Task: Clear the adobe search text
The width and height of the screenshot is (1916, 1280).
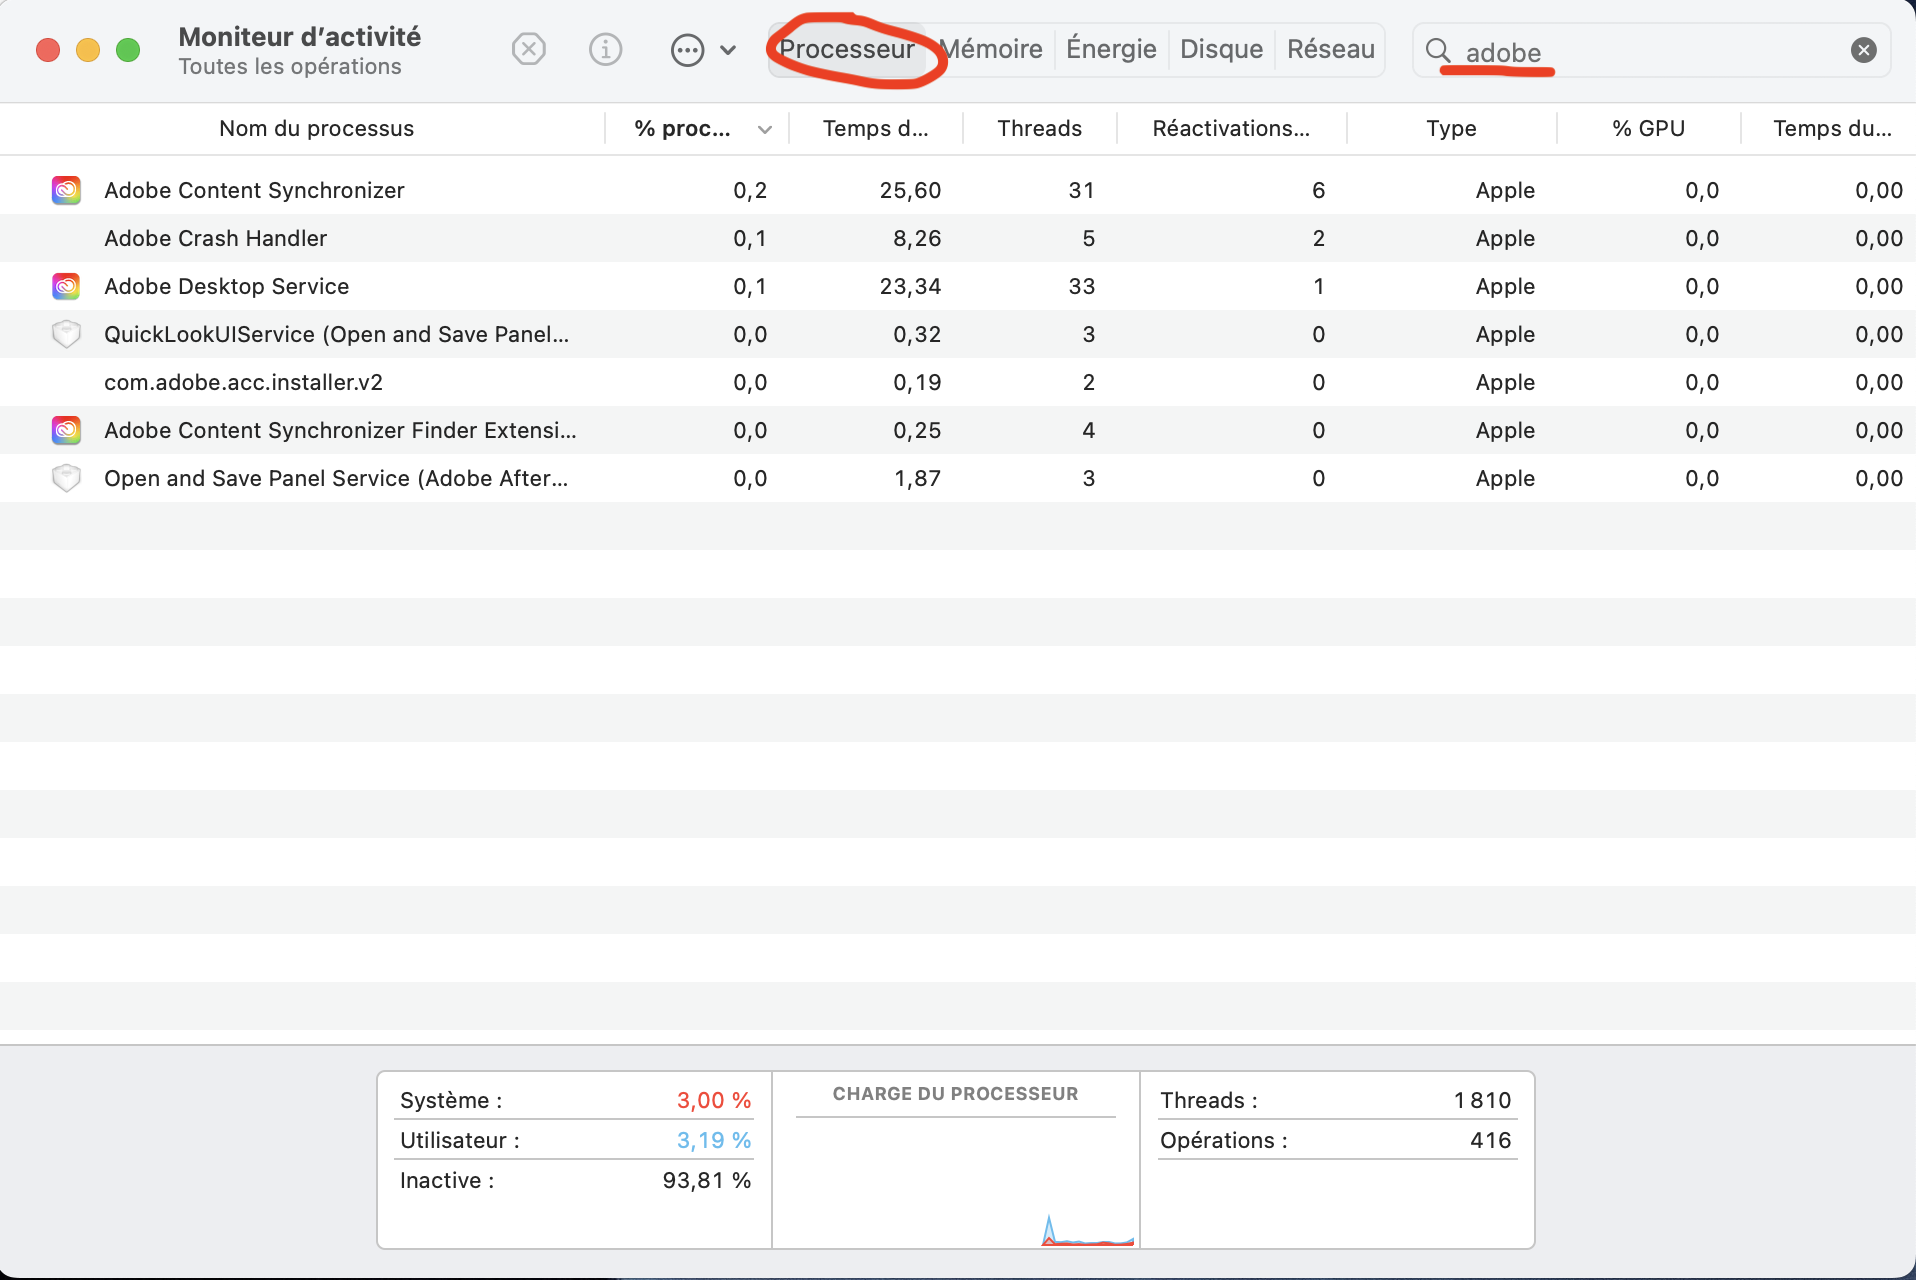Action: point(1863,49)
